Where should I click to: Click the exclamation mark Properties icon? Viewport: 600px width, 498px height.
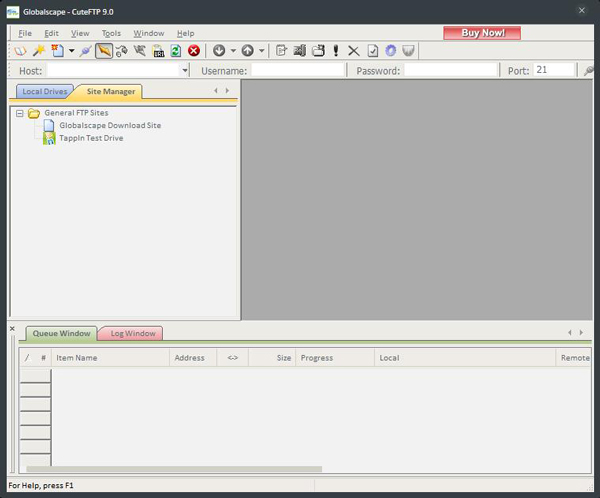coord(336,51)
